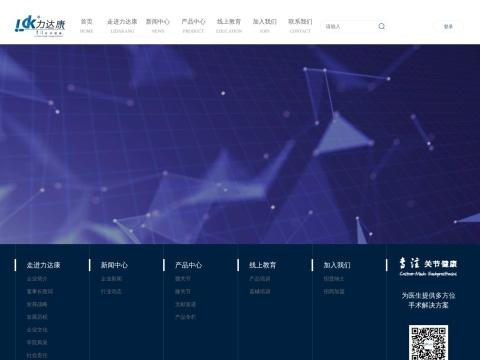Click the search magnifier icon

pyautogui.click(x=382, y=26)
